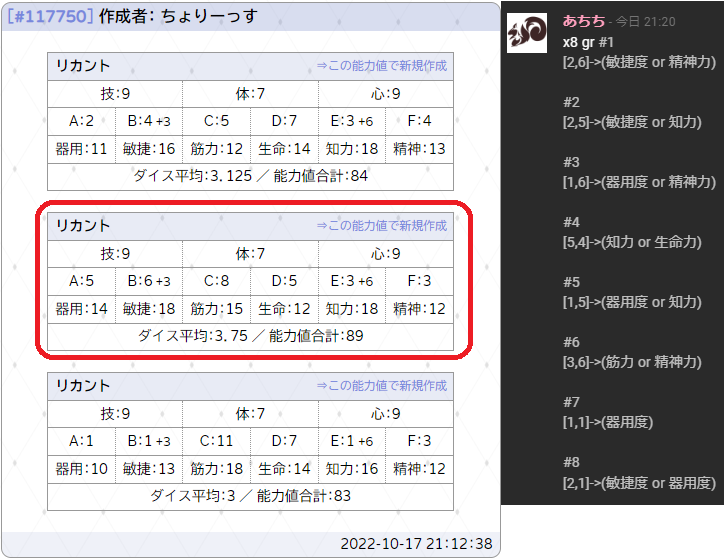724x558 pixels.
Task: Click the 敏捷:18 cell in highlighted table
Action: click(149, 309)
